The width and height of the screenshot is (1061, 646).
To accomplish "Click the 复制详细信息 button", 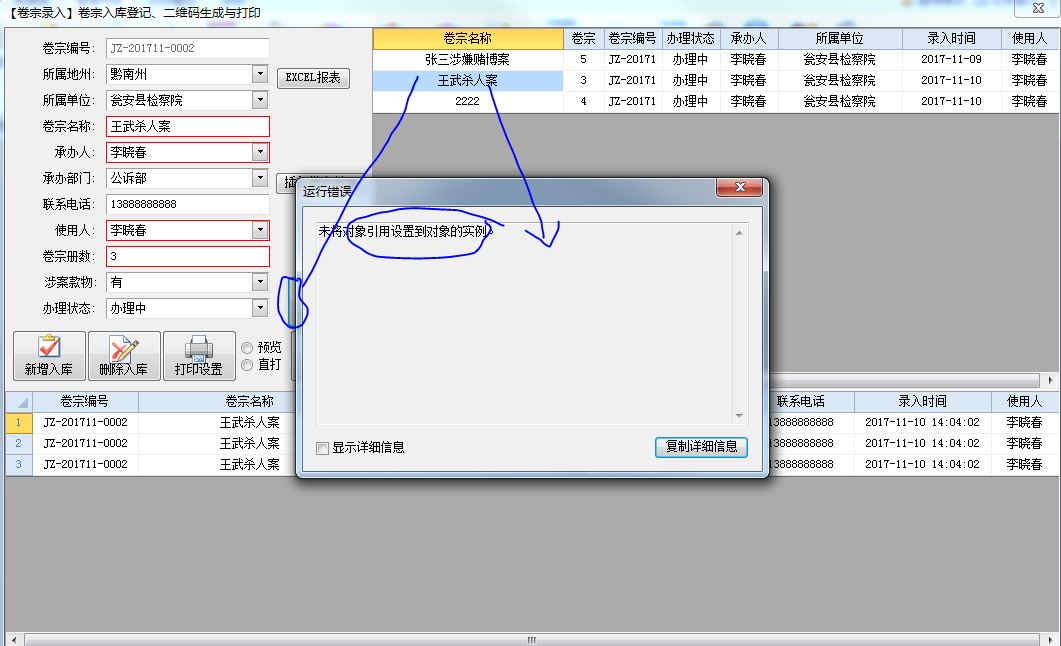I will tap(701, 447).
